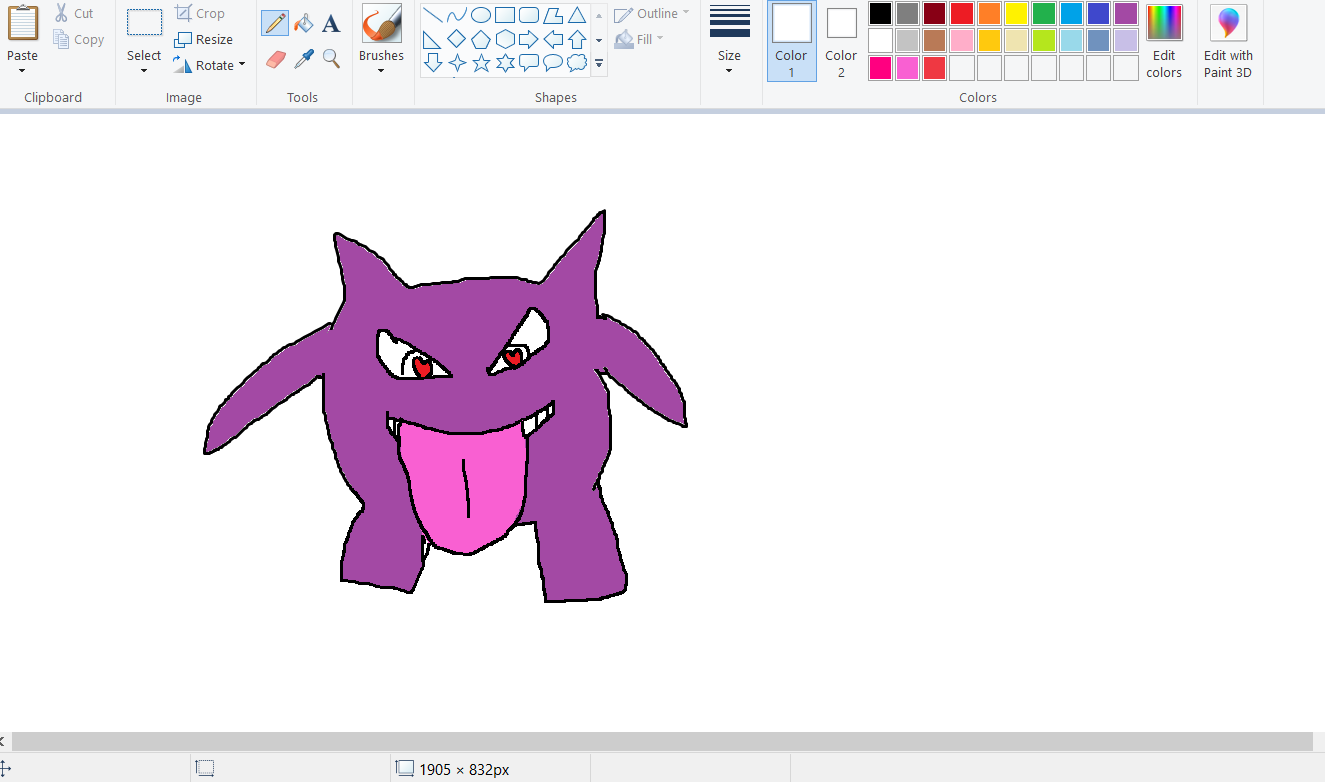Open the shape Outline dropdown

point(651,14)
